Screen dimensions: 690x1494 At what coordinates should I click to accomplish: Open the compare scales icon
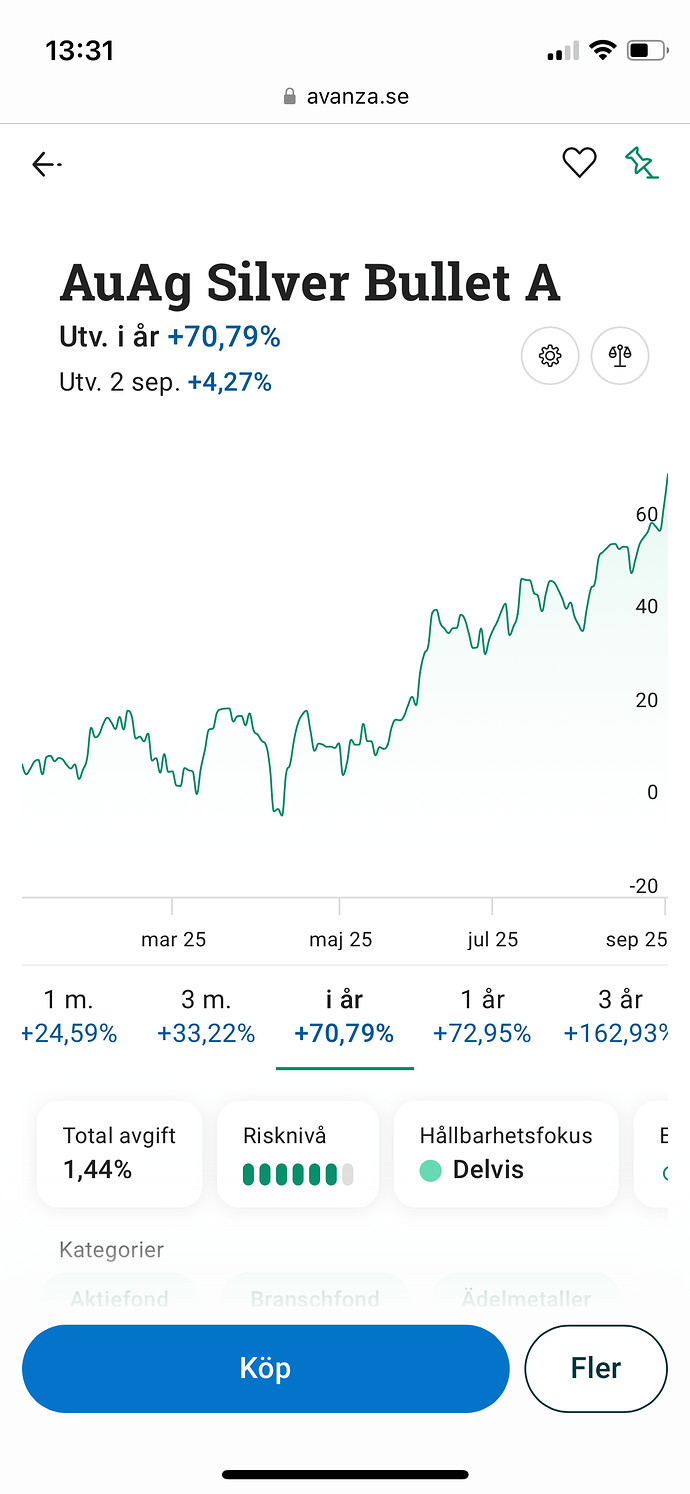(620, 355)
